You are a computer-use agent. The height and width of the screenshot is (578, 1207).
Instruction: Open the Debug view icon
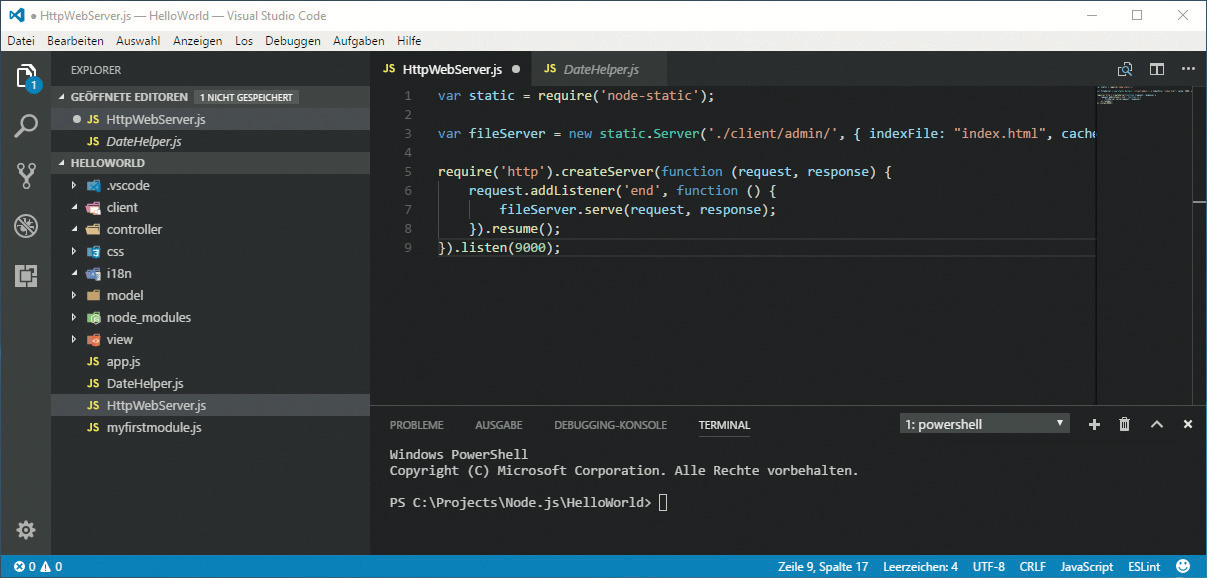point(26,226)
